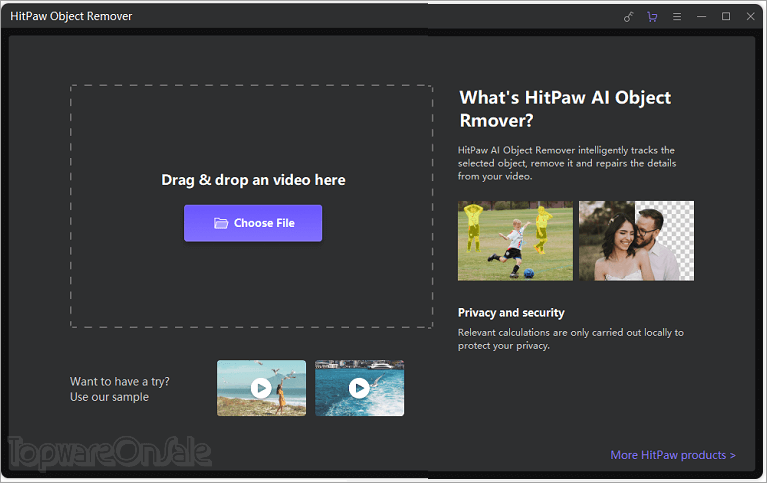Play the ocean boat wake sample video
Viewport: 767px width, 483px height.
[x=360, y=388]
